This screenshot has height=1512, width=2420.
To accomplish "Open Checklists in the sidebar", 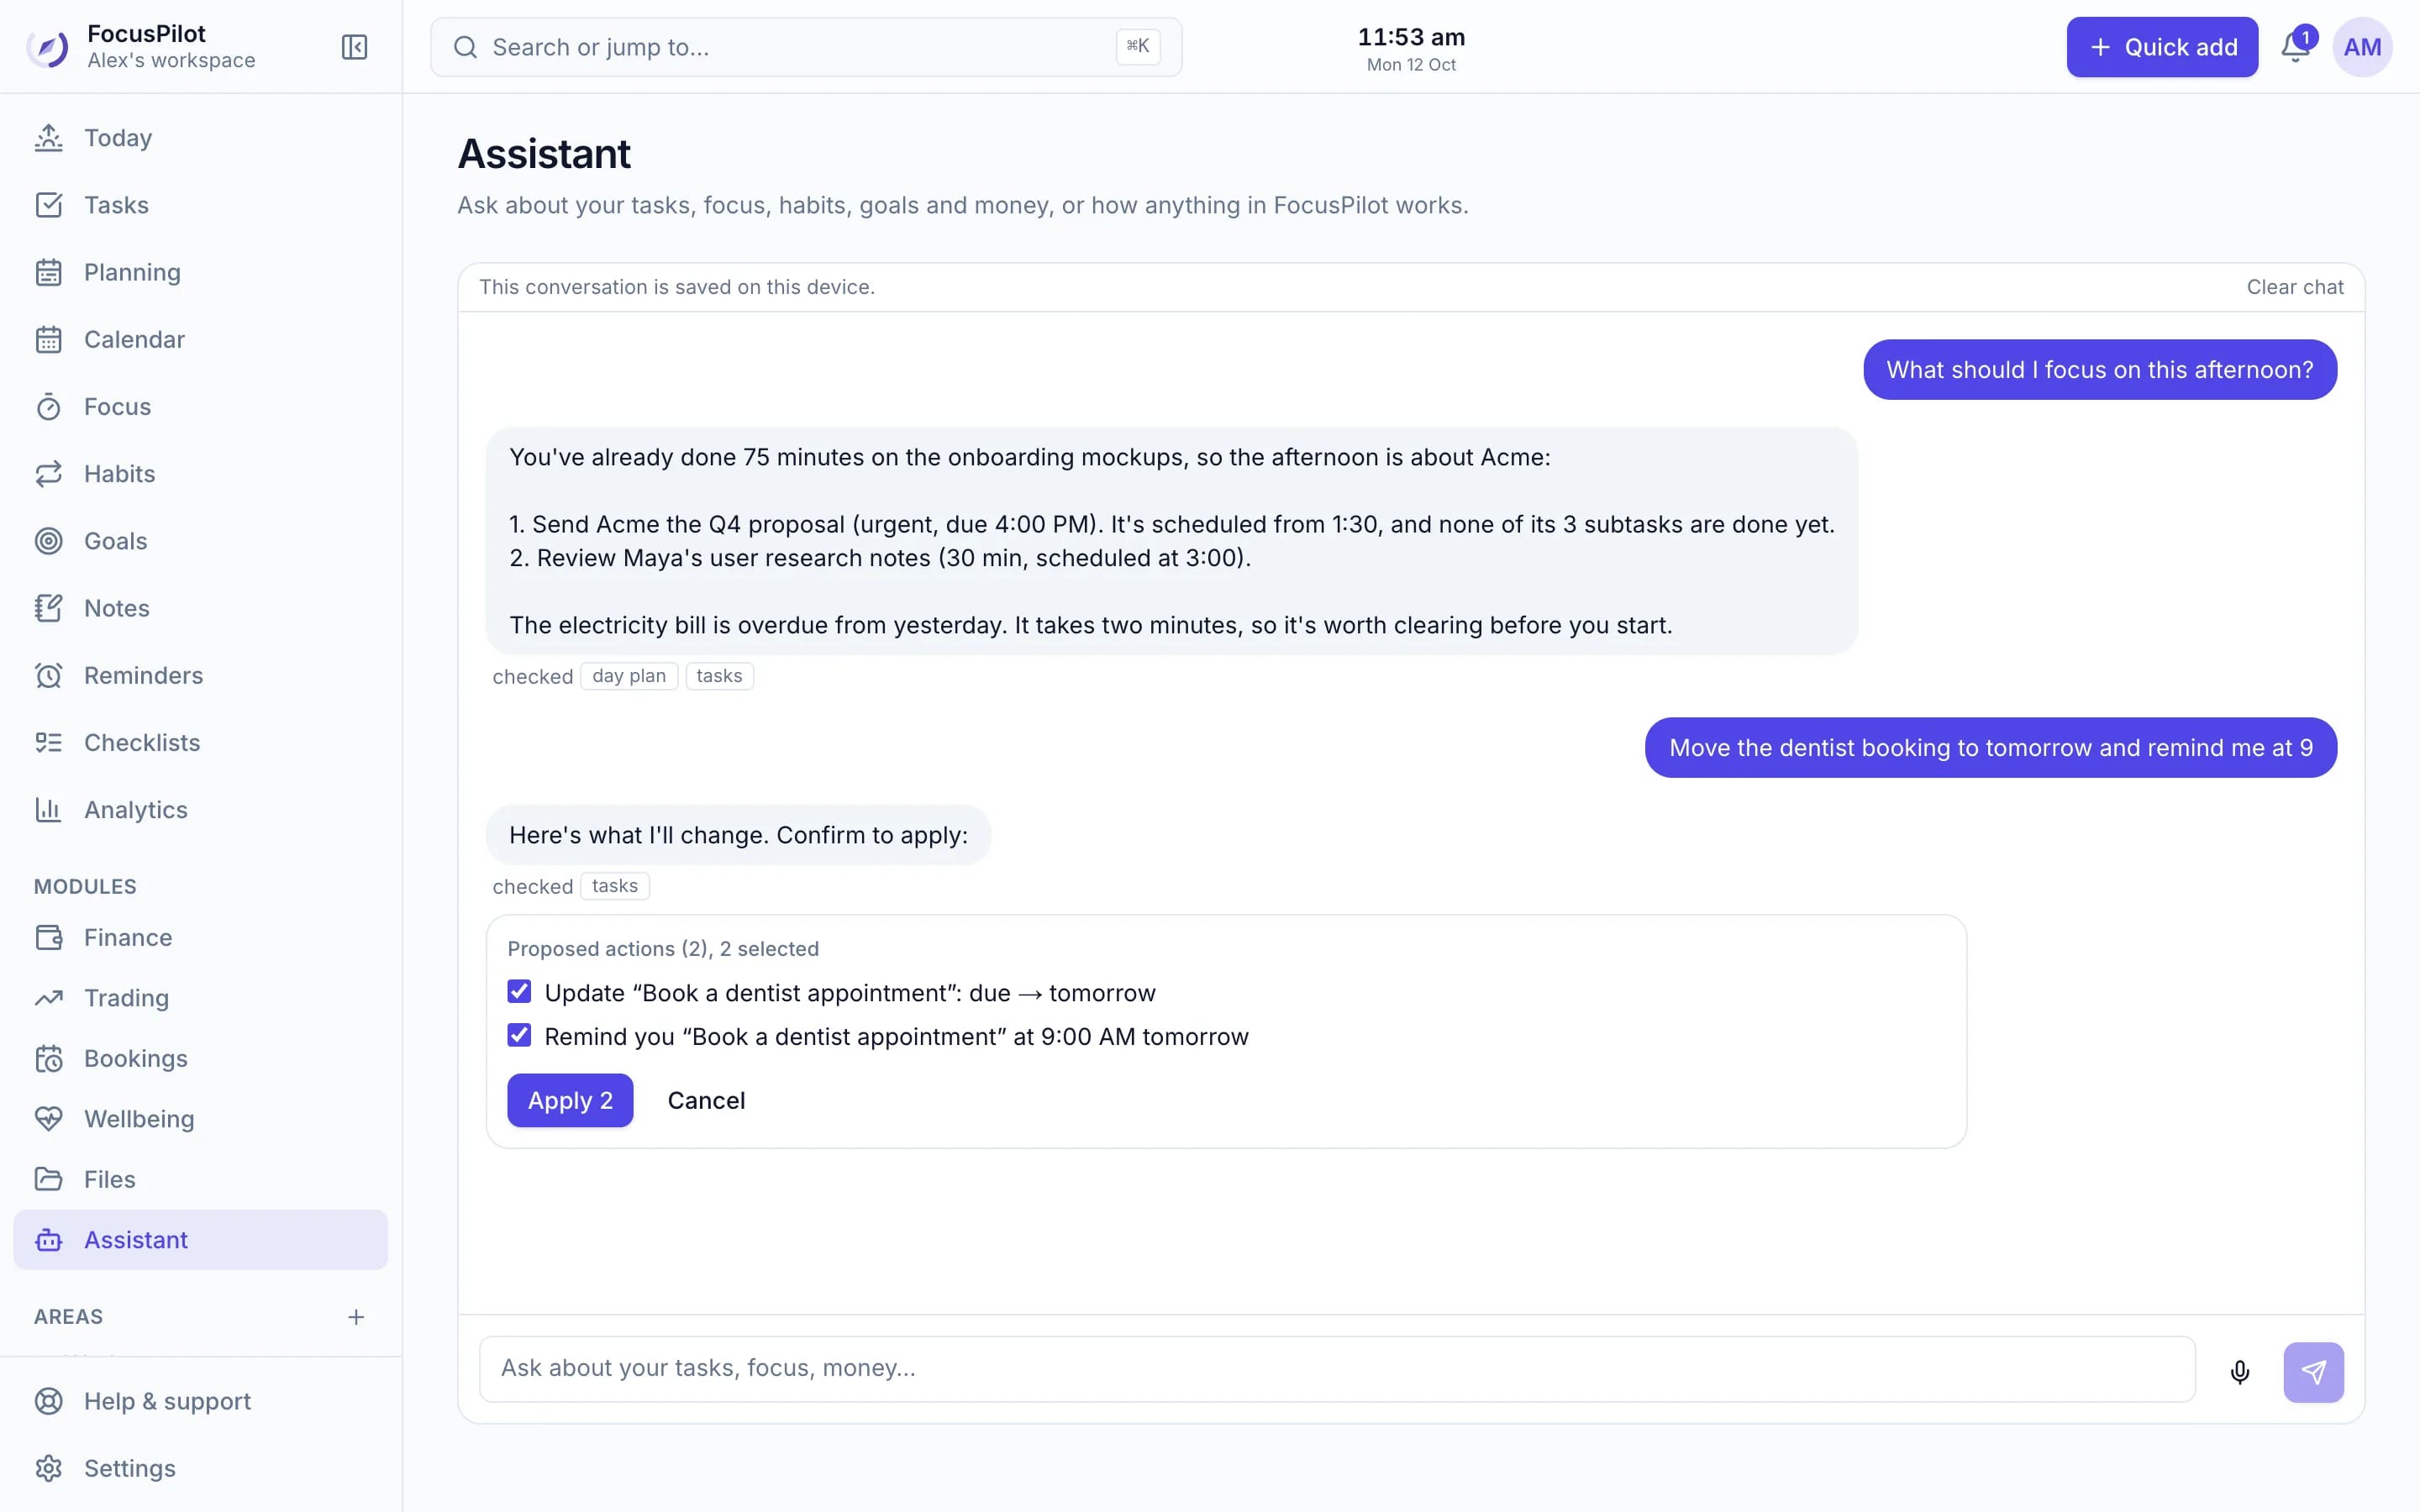I will [200, 743].
